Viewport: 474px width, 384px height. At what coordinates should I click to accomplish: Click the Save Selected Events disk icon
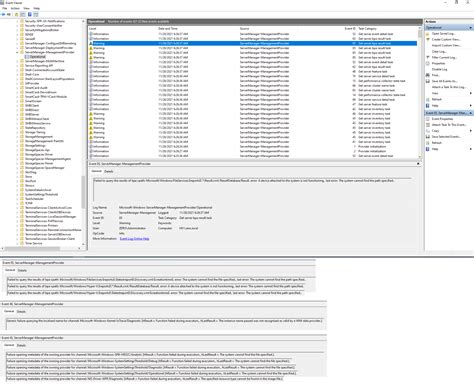[428, 137]
